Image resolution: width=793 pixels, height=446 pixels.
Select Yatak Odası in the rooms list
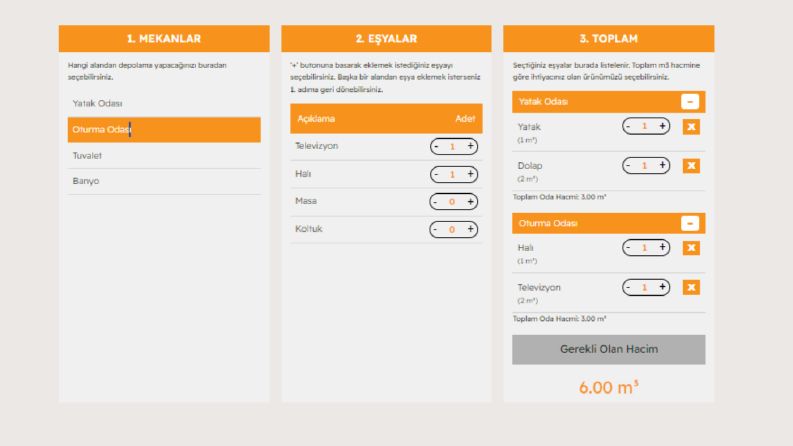click(x=164, y=104)
